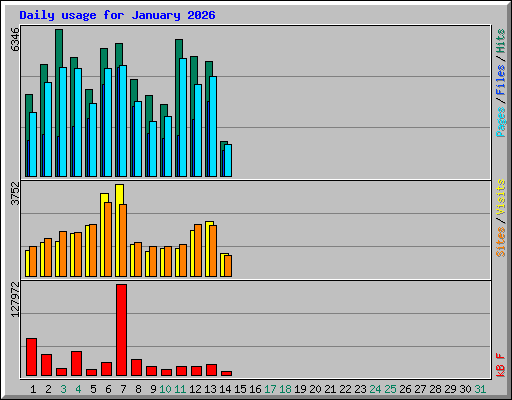The height and width of the screenshot is (400, 512).
Task: Click day 21 on the date axis
Action: point(330,389)
